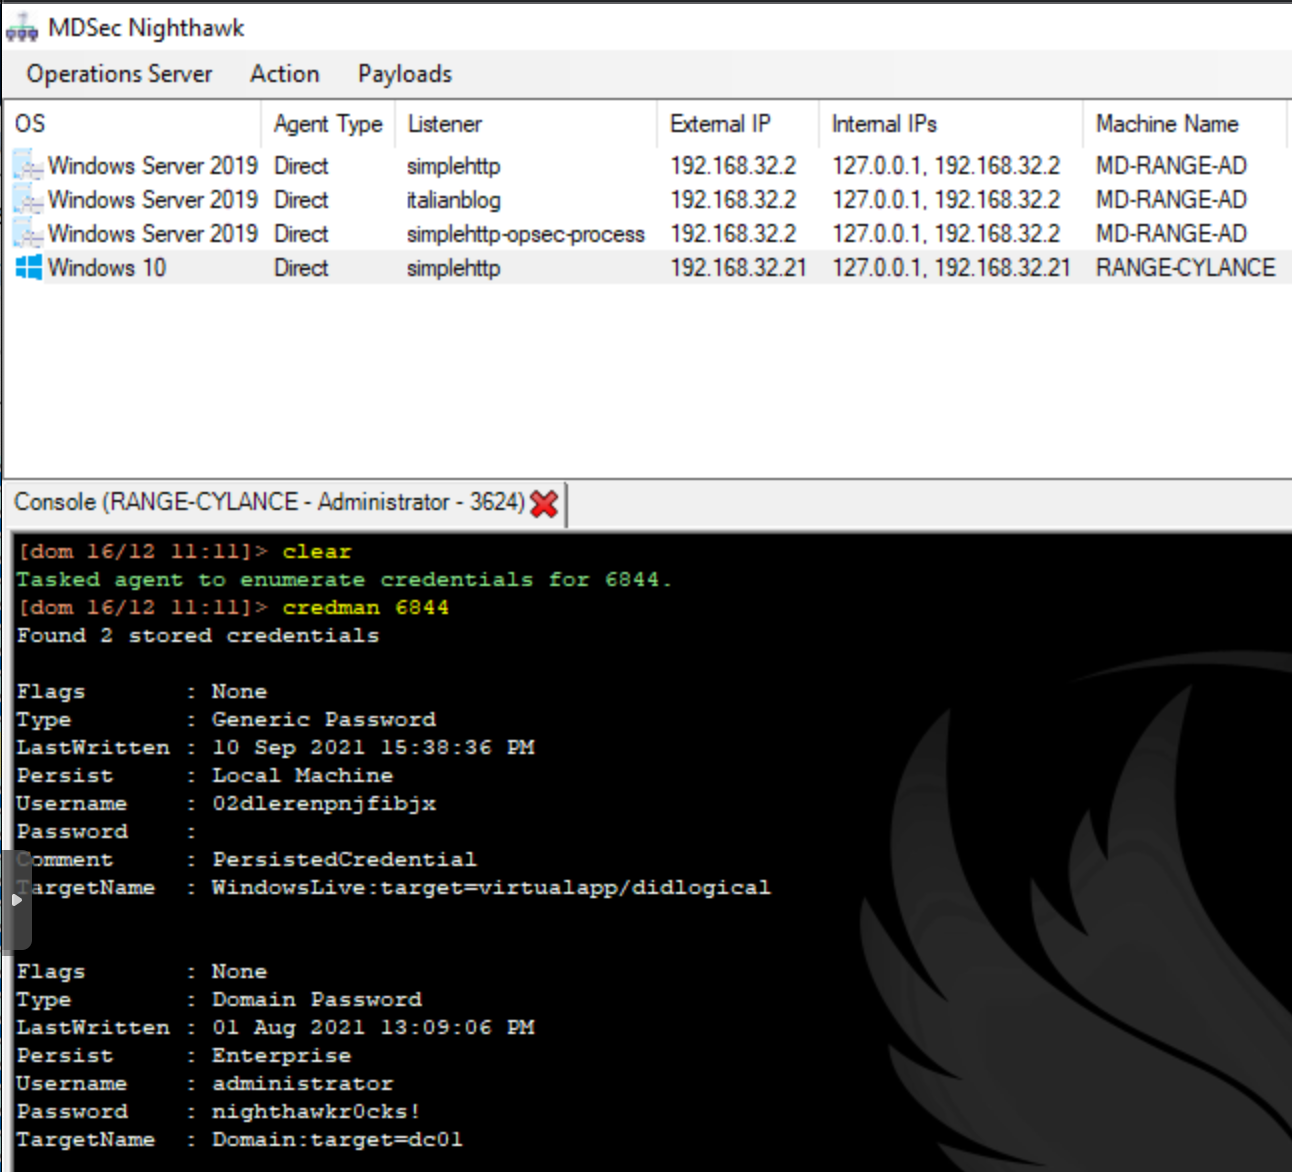Sort by the Machine Name column header
Screen dimensions: 1292x1172
tap(1167, 124)
